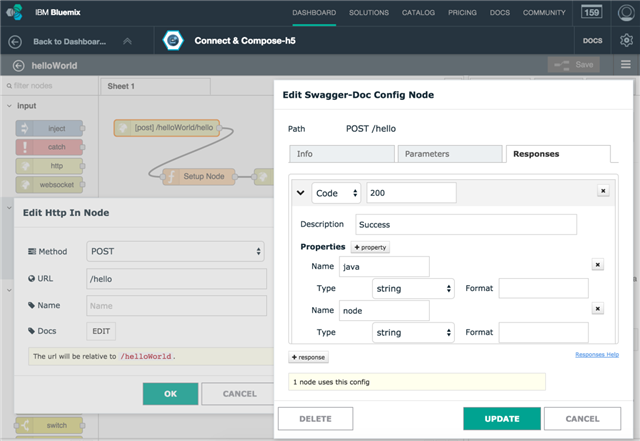Select the http node in palette
This screenshot has width=640, height=441.
click(49, 166)
